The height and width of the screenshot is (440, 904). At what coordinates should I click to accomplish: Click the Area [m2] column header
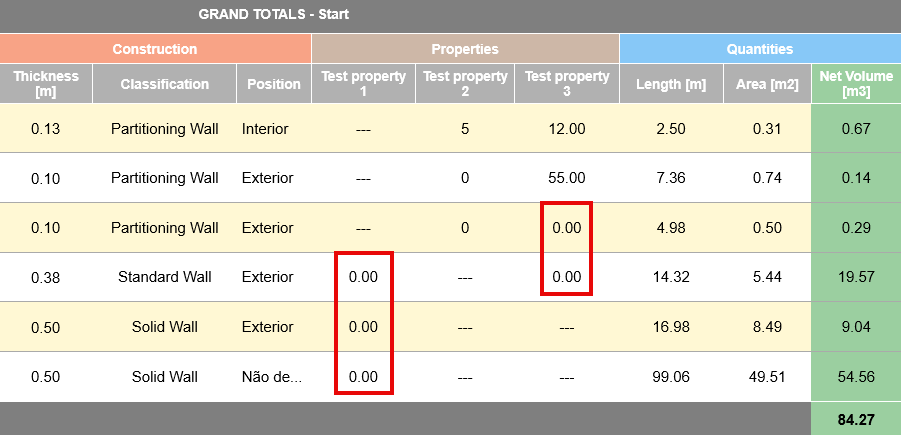tap(767, 84)
